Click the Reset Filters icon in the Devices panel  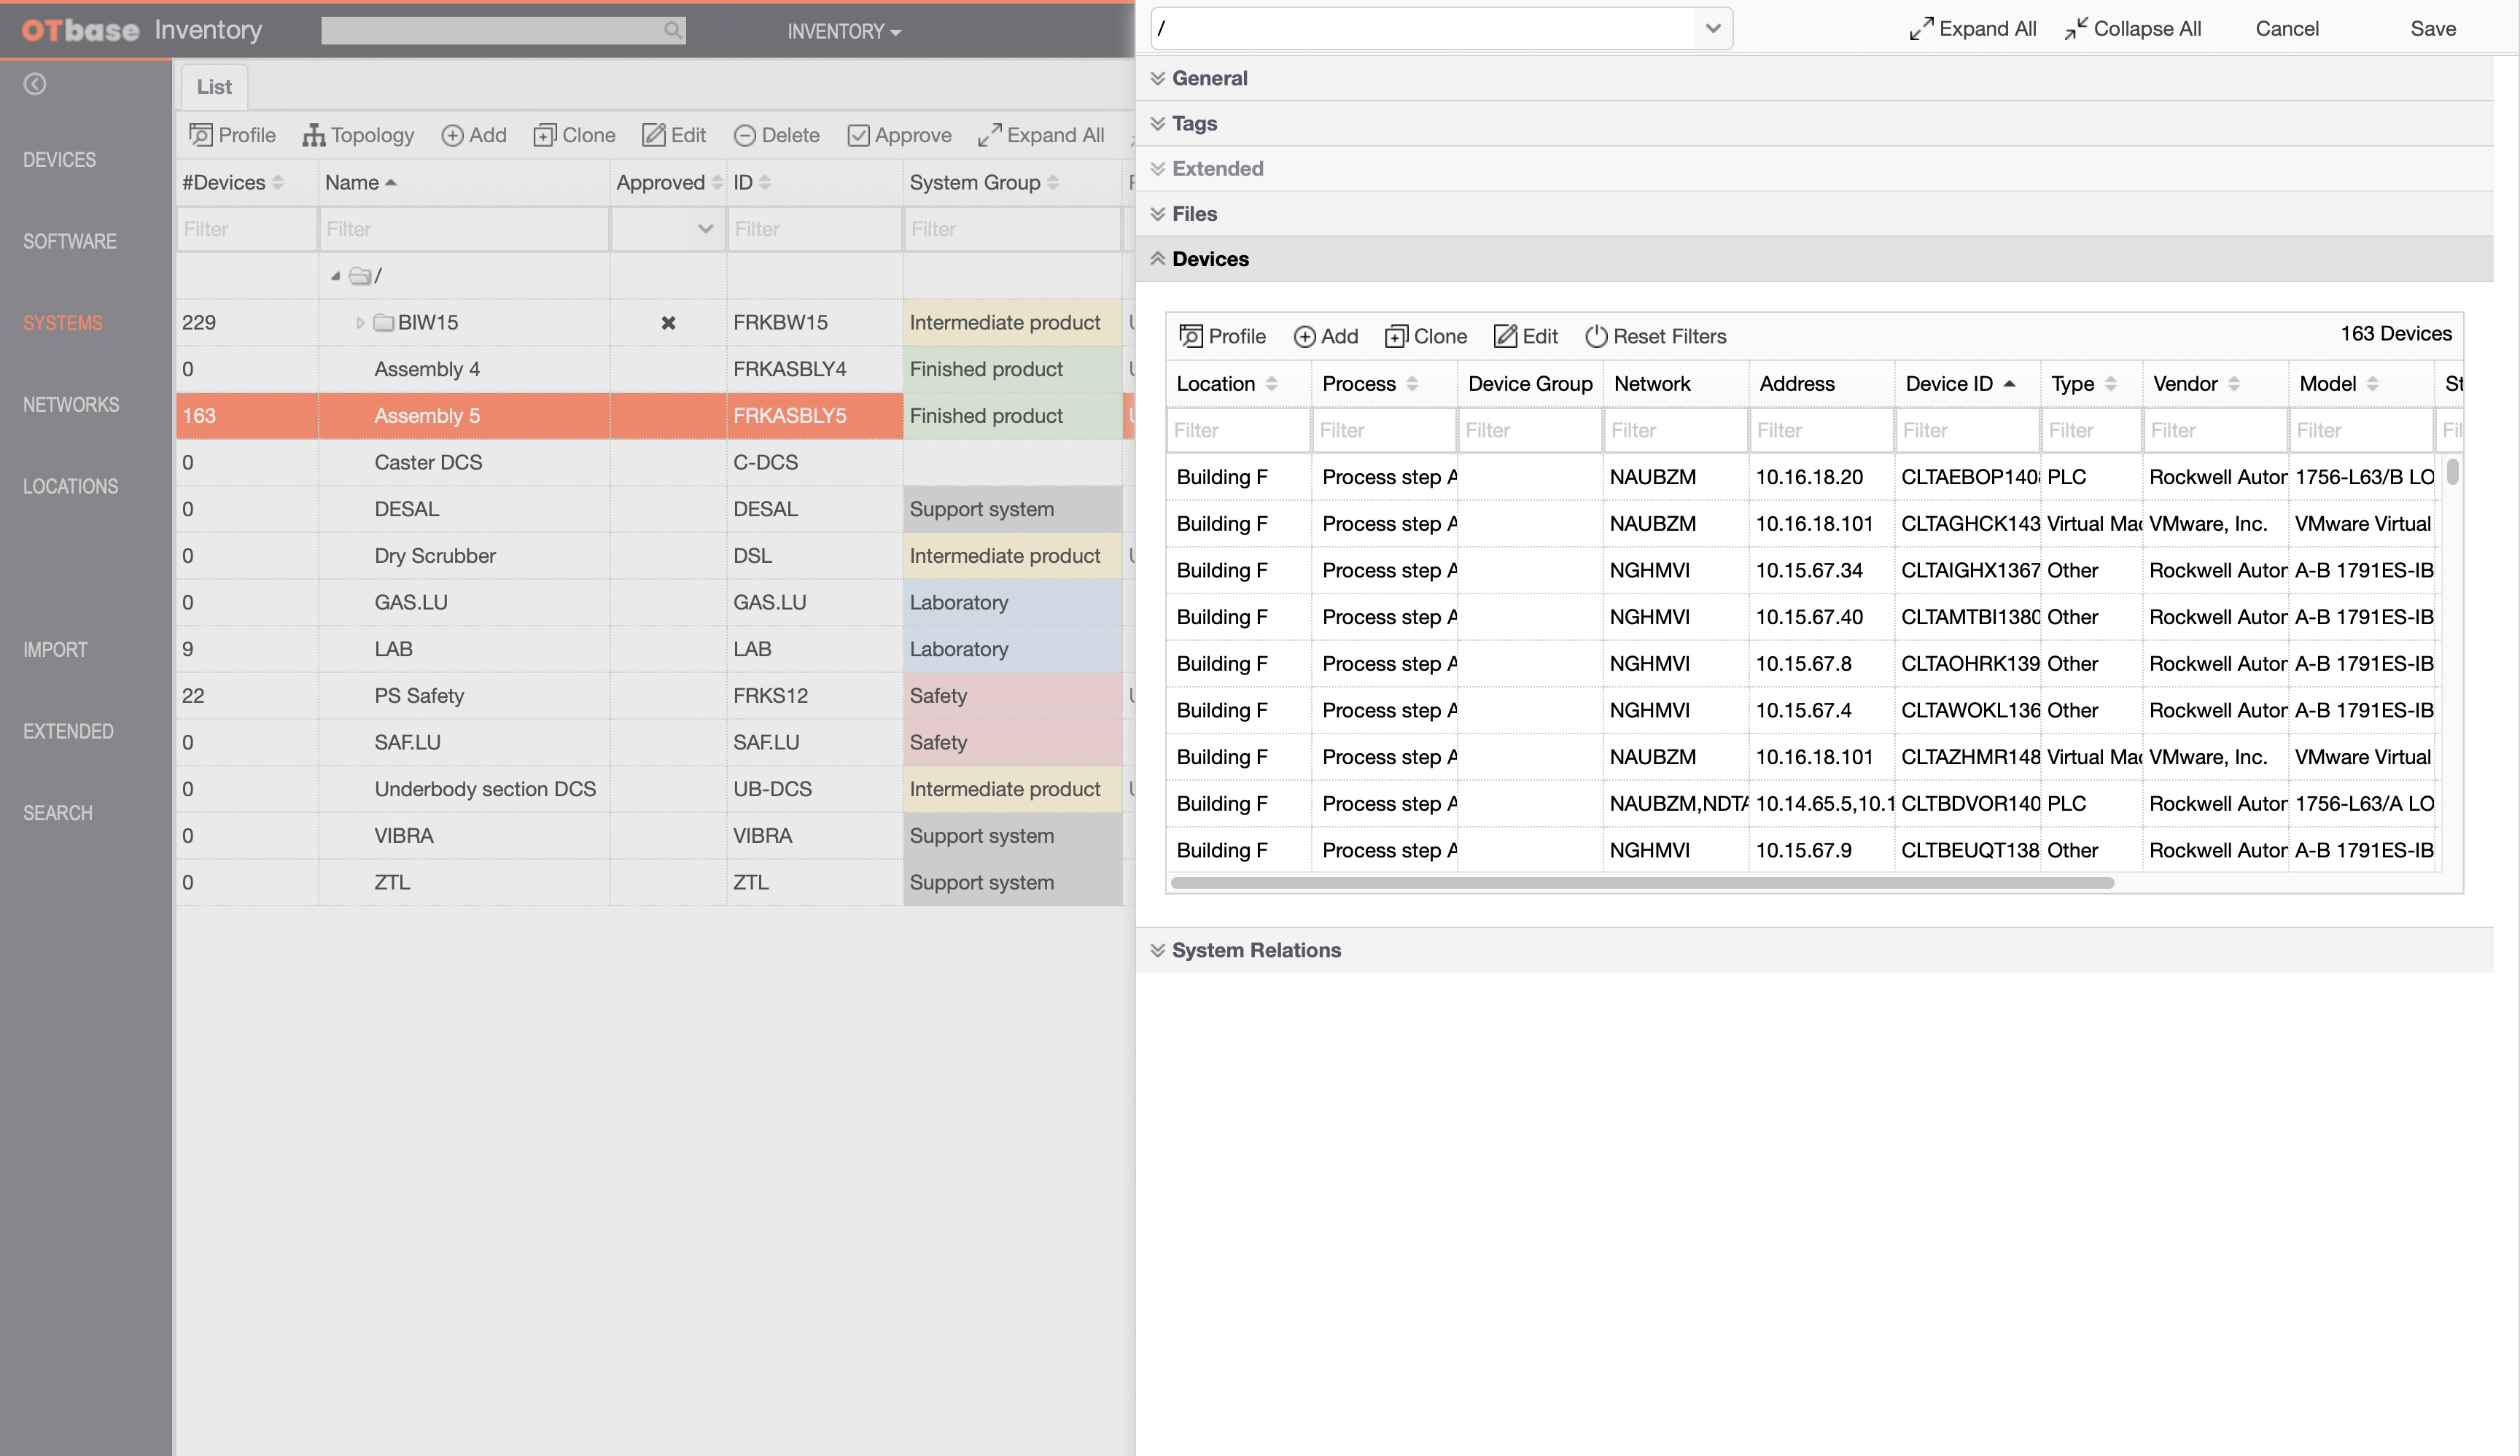coord(1655,336)
